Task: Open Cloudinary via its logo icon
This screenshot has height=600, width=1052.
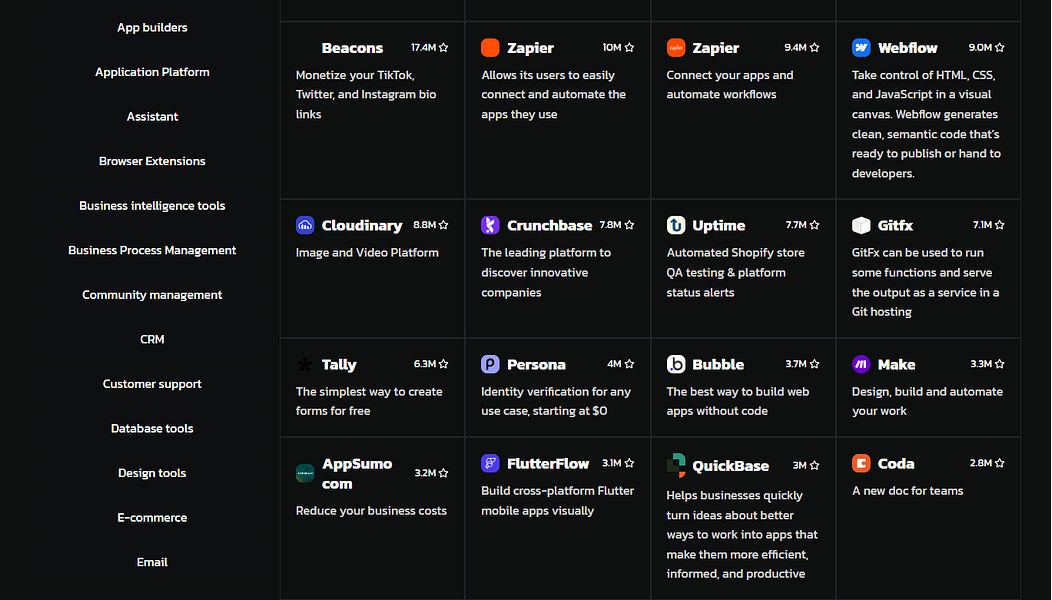Action: pos(304,225)
